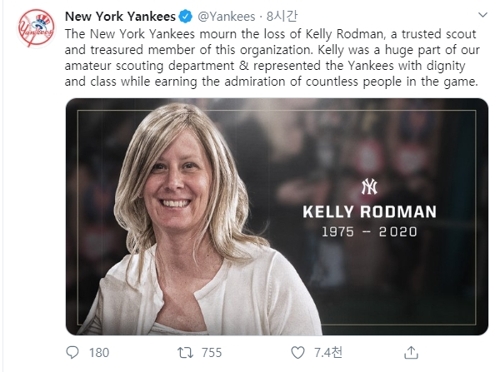The image size is (500, 372).
Task: Click the reply speech bubble icon
Action: pos(72,352)
